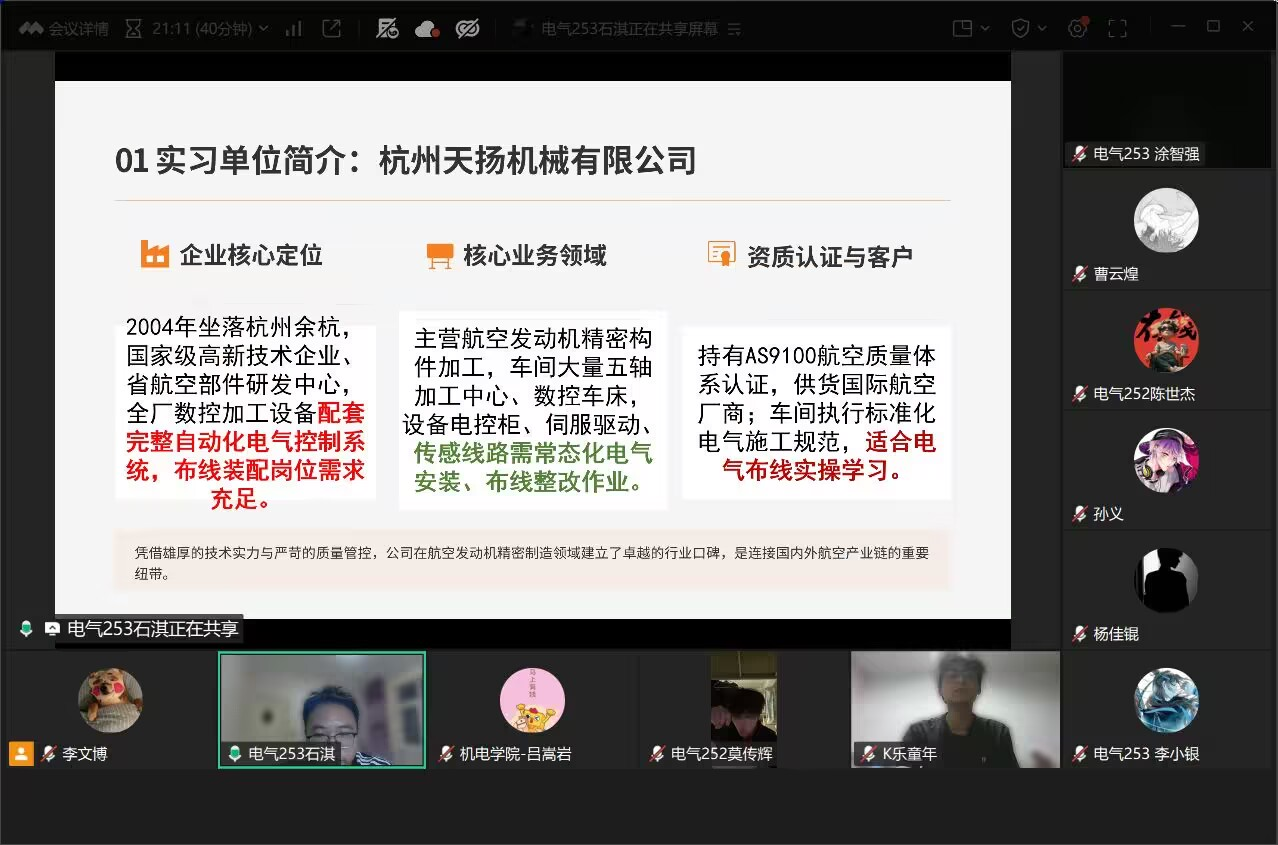Click muted mic icon next to 涂智强

1079,154
